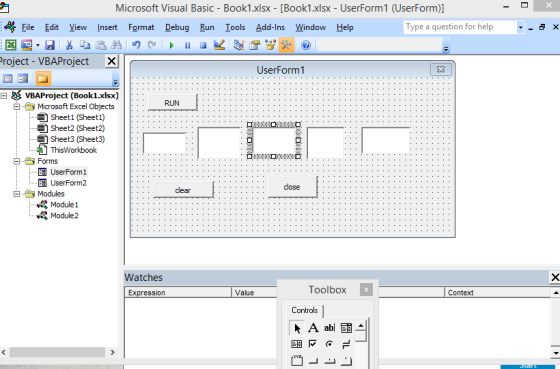The width and height of the screenshot is (560, 369).
Task: Select Sheet1 (Sheet1) in the project tree
Action: tap(78, 117)
